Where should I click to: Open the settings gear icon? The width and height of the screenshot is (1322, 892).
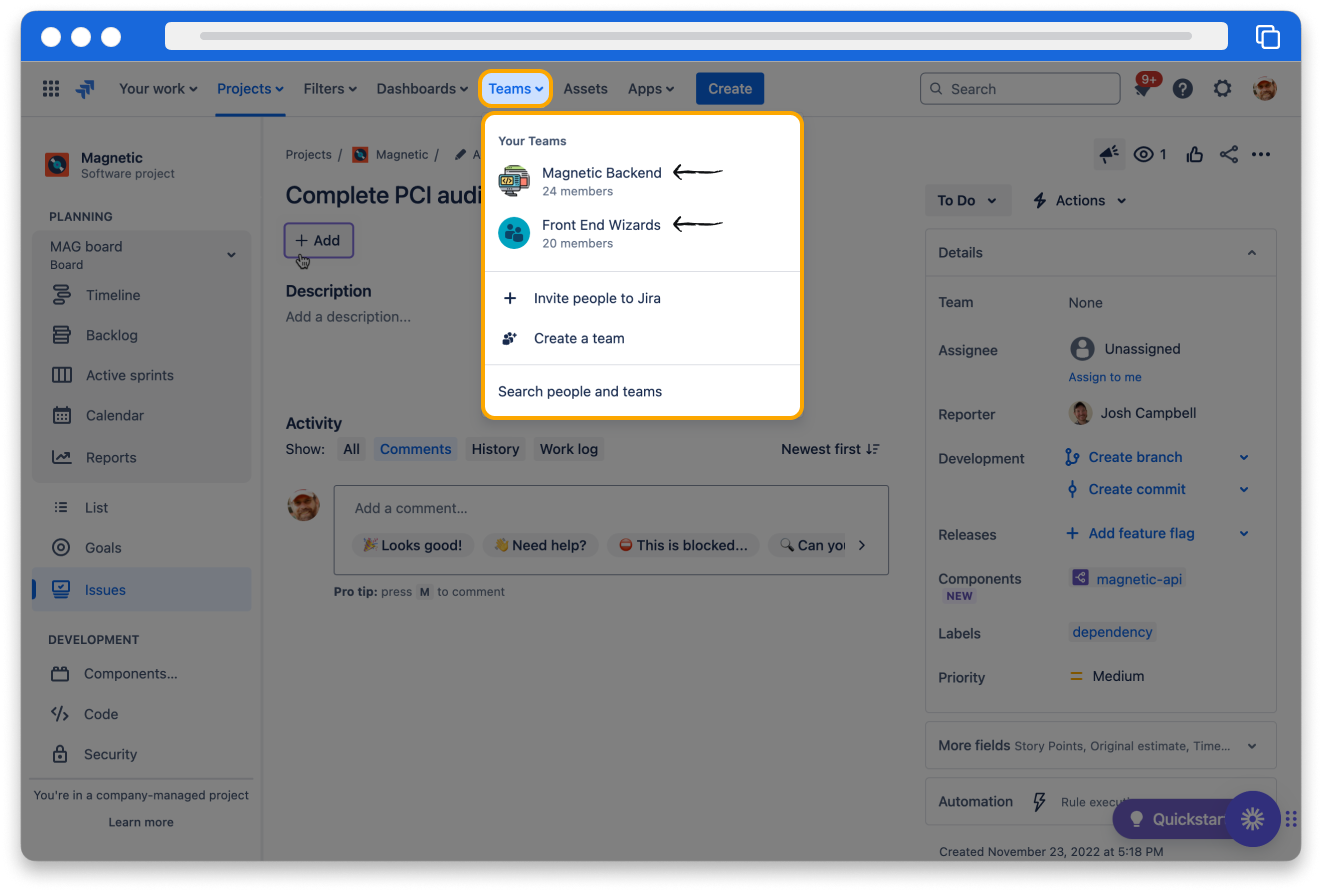[x=1222, y=89]
